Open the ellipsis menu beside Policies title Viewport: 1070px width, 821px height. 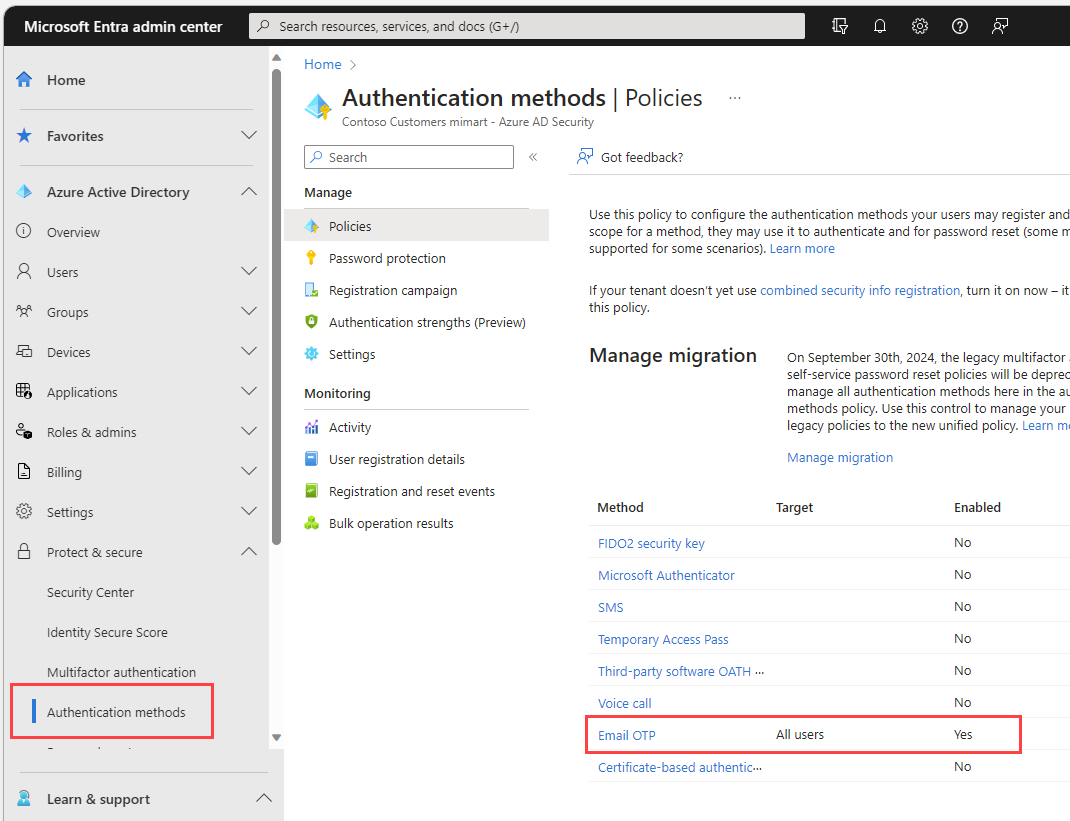point(734,98)
